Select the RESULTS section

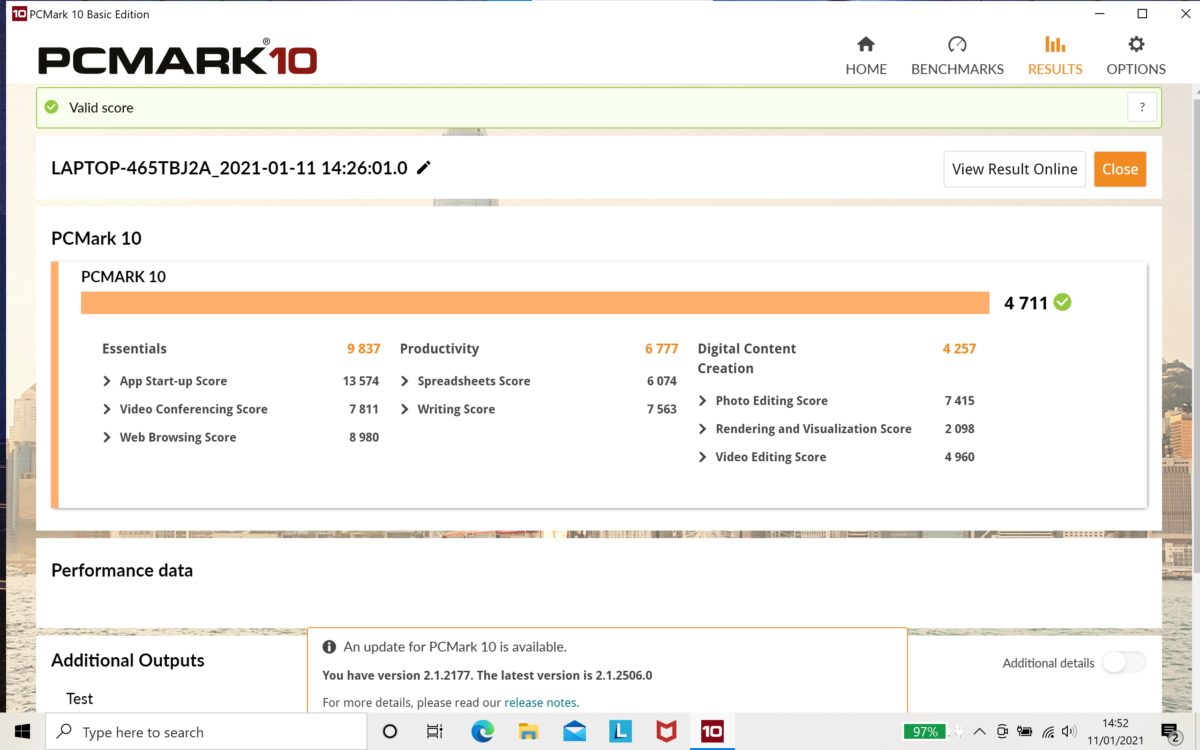(1055, 56)
